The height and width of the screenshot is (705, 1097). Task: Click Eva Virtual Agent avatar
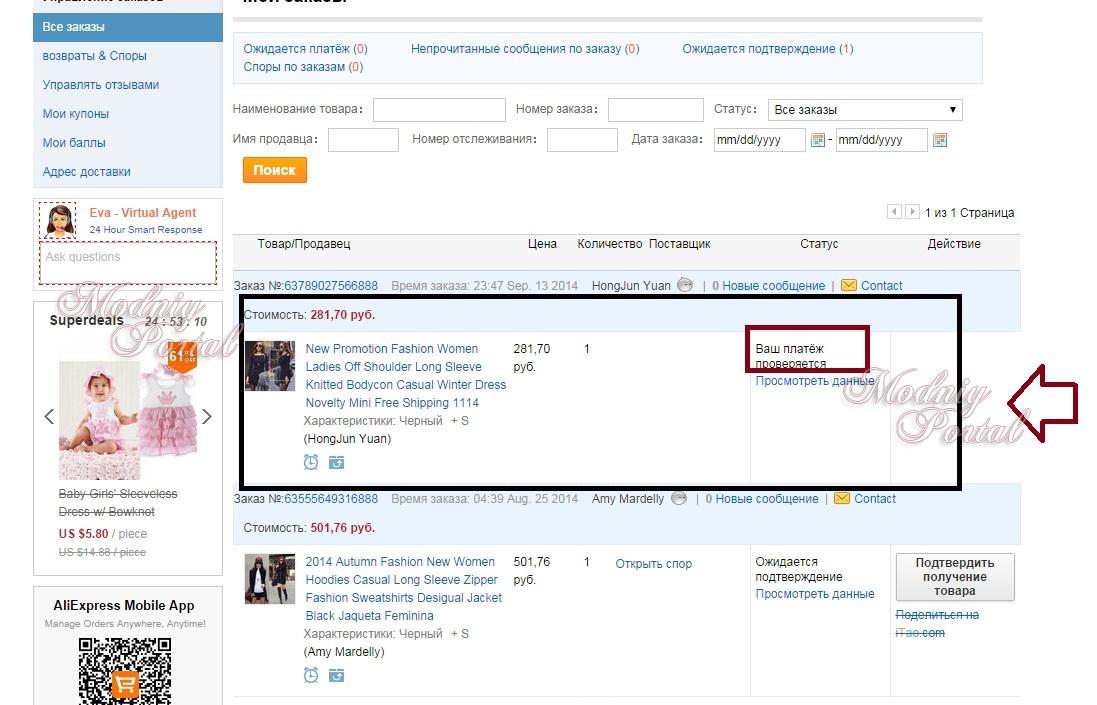coord(59,221)
